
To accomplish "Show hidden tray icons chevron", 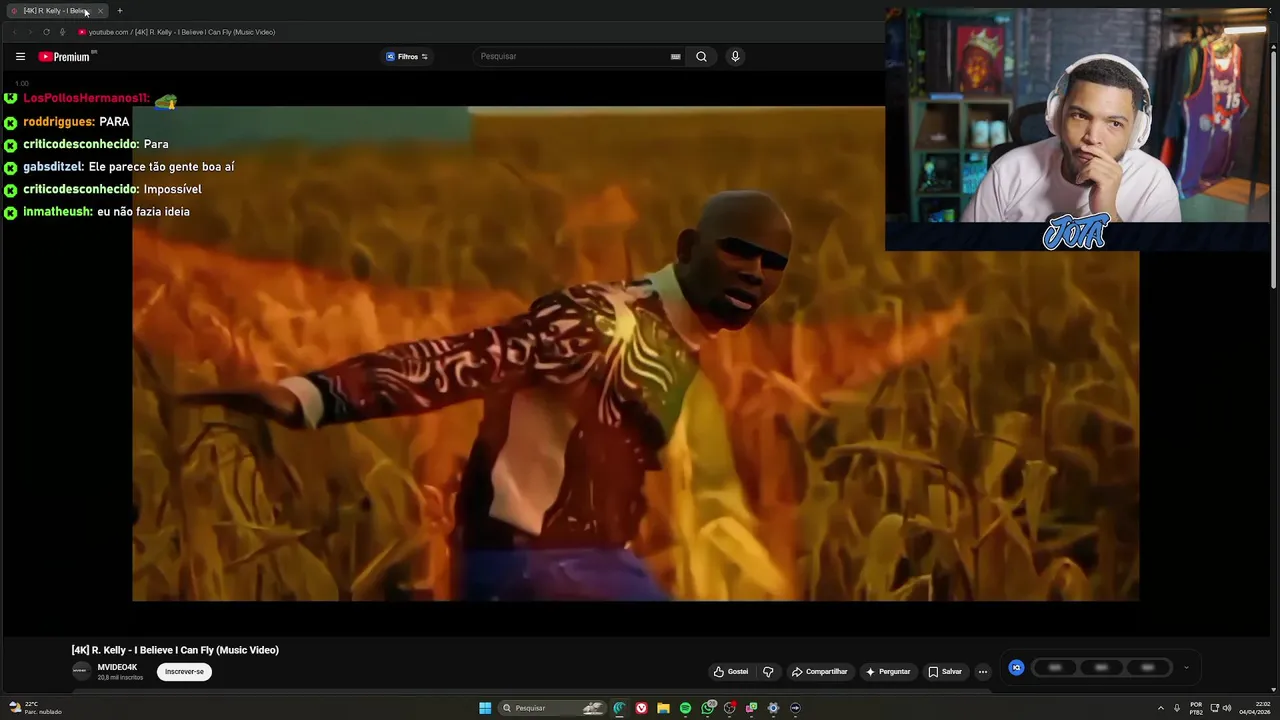I will point(1161,708).
